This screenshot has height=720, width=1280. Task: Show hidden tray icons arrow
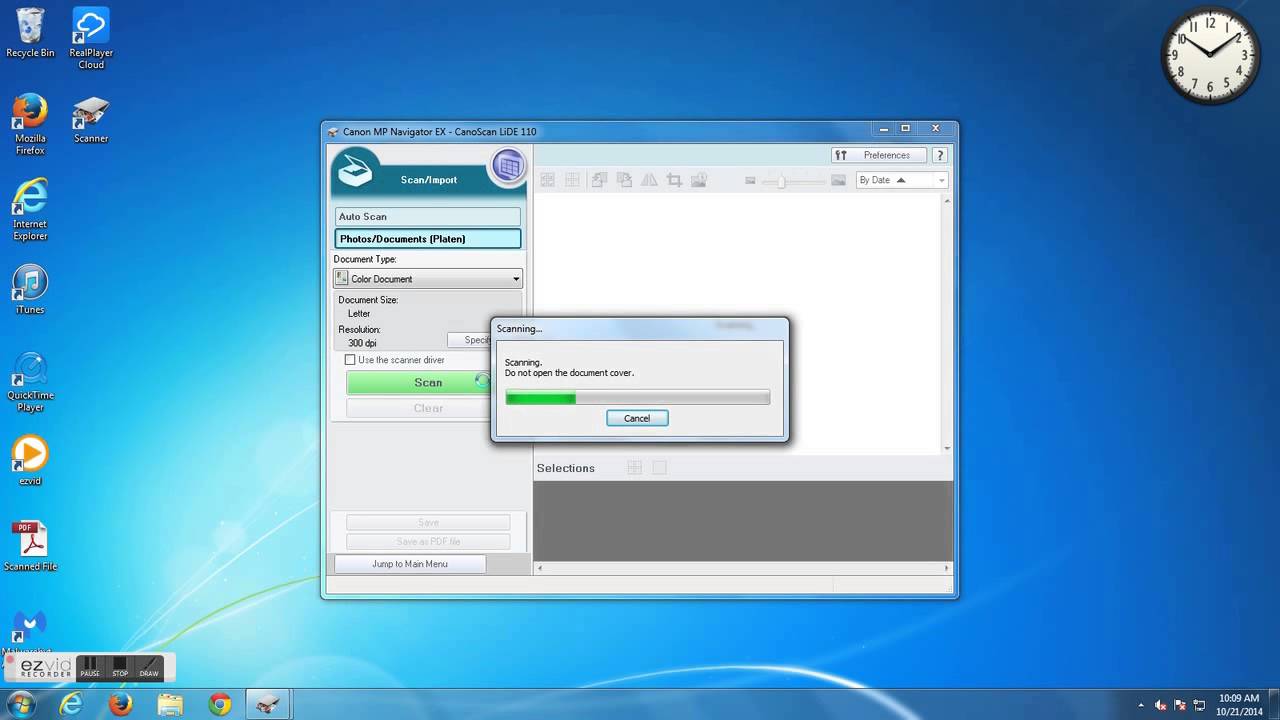(1141, 705)
